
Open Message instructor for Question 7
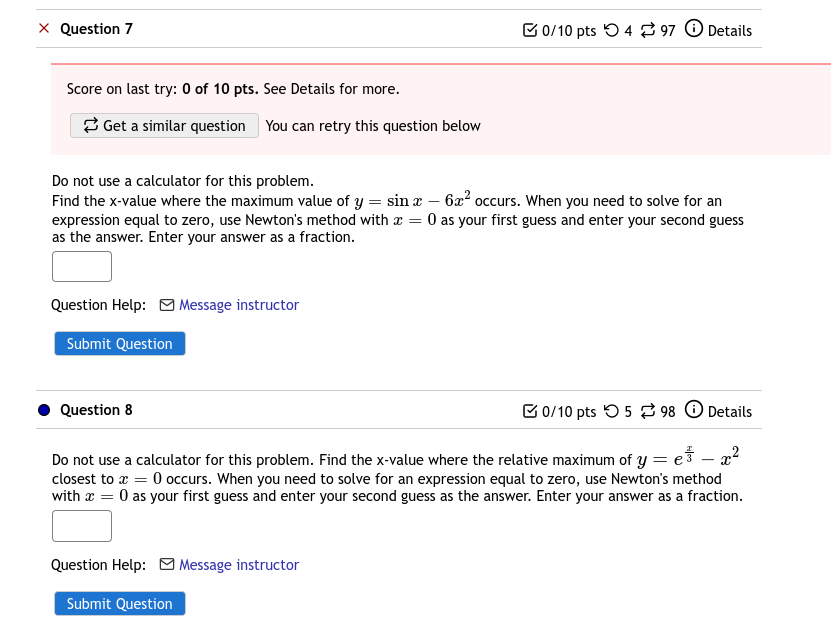tap(238, 305)
